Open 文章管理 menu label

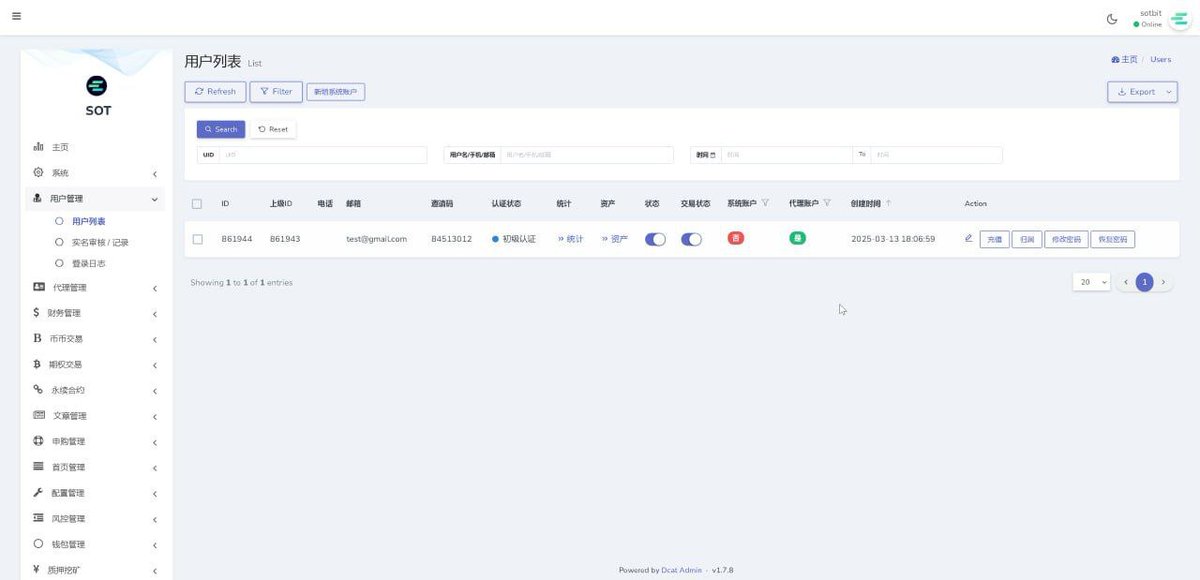point(69,416)
